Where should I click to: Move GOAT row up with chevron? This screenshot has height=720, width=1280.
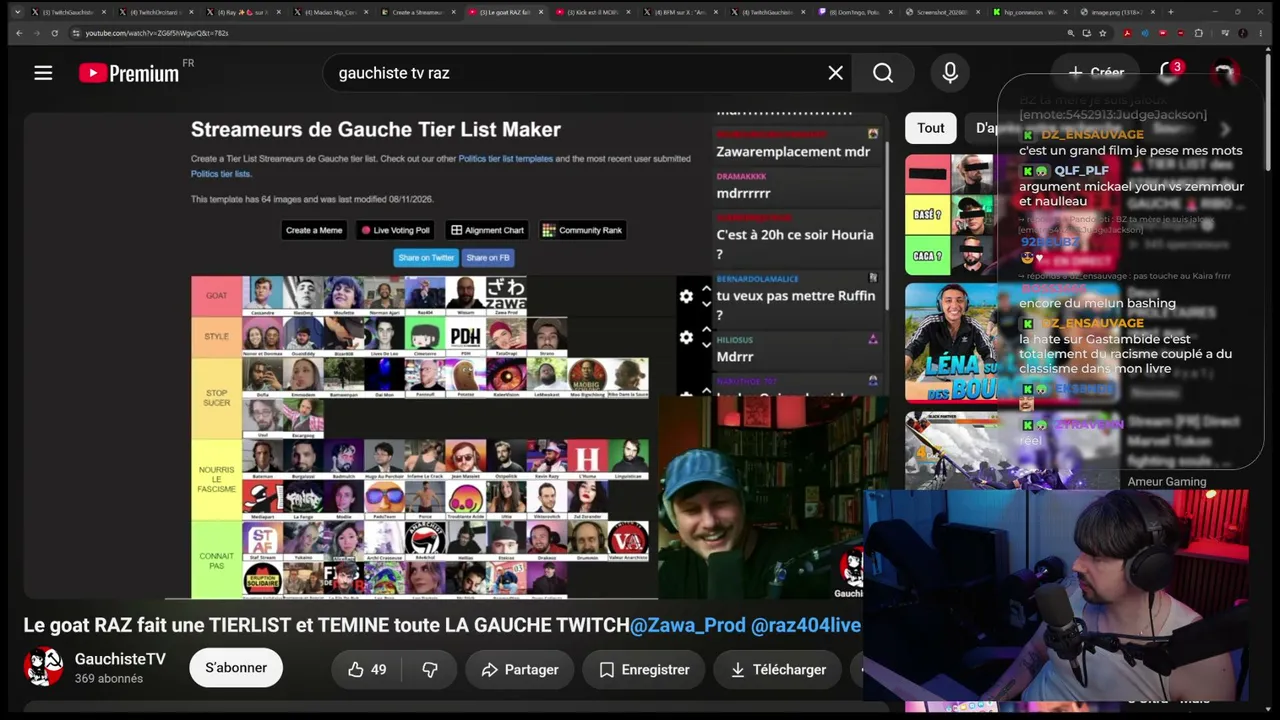pos(706,289)
